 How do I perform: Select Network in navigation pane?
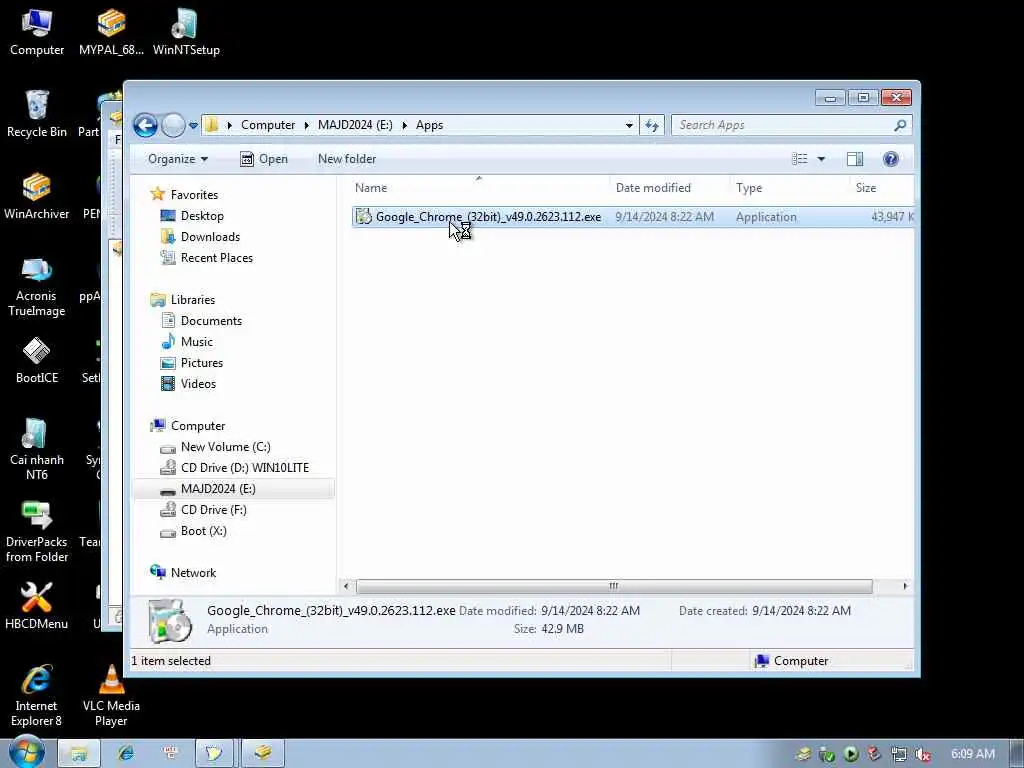(x=193, y=573)
